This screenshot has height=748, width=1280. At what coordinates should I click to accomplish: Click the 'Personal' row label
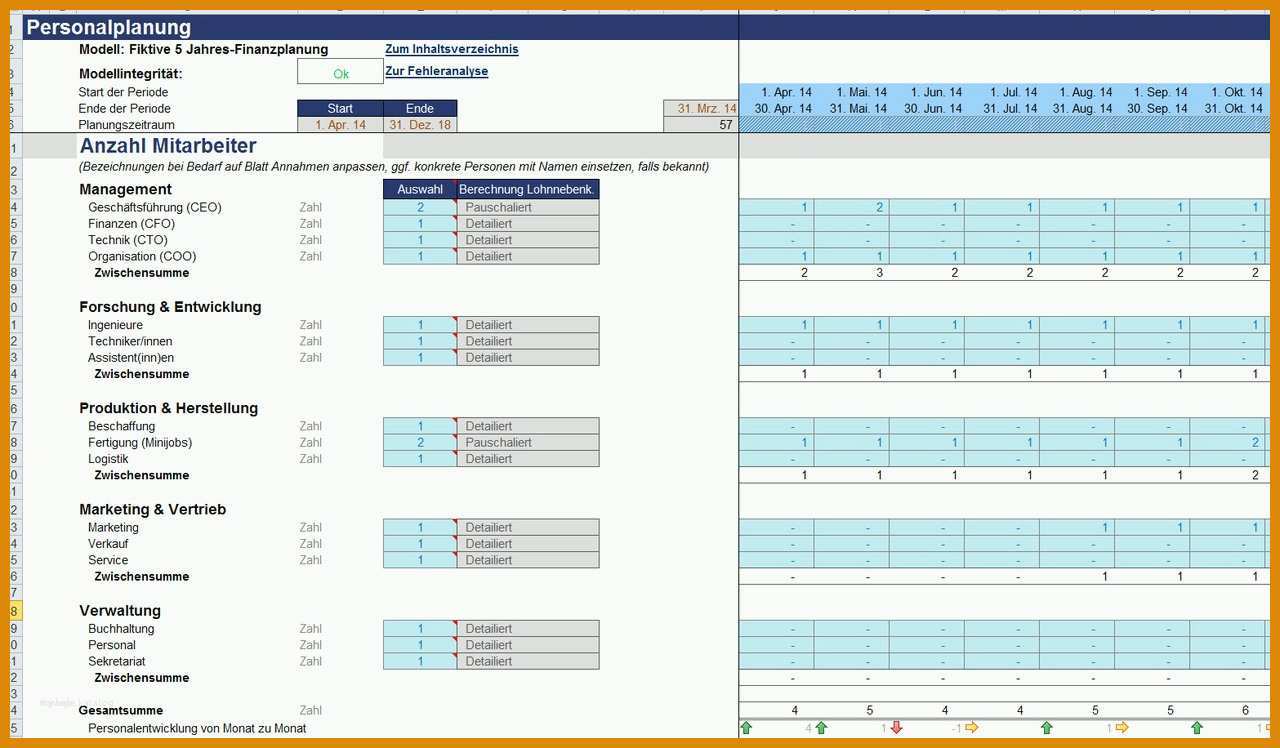click(x=112, y=645)
